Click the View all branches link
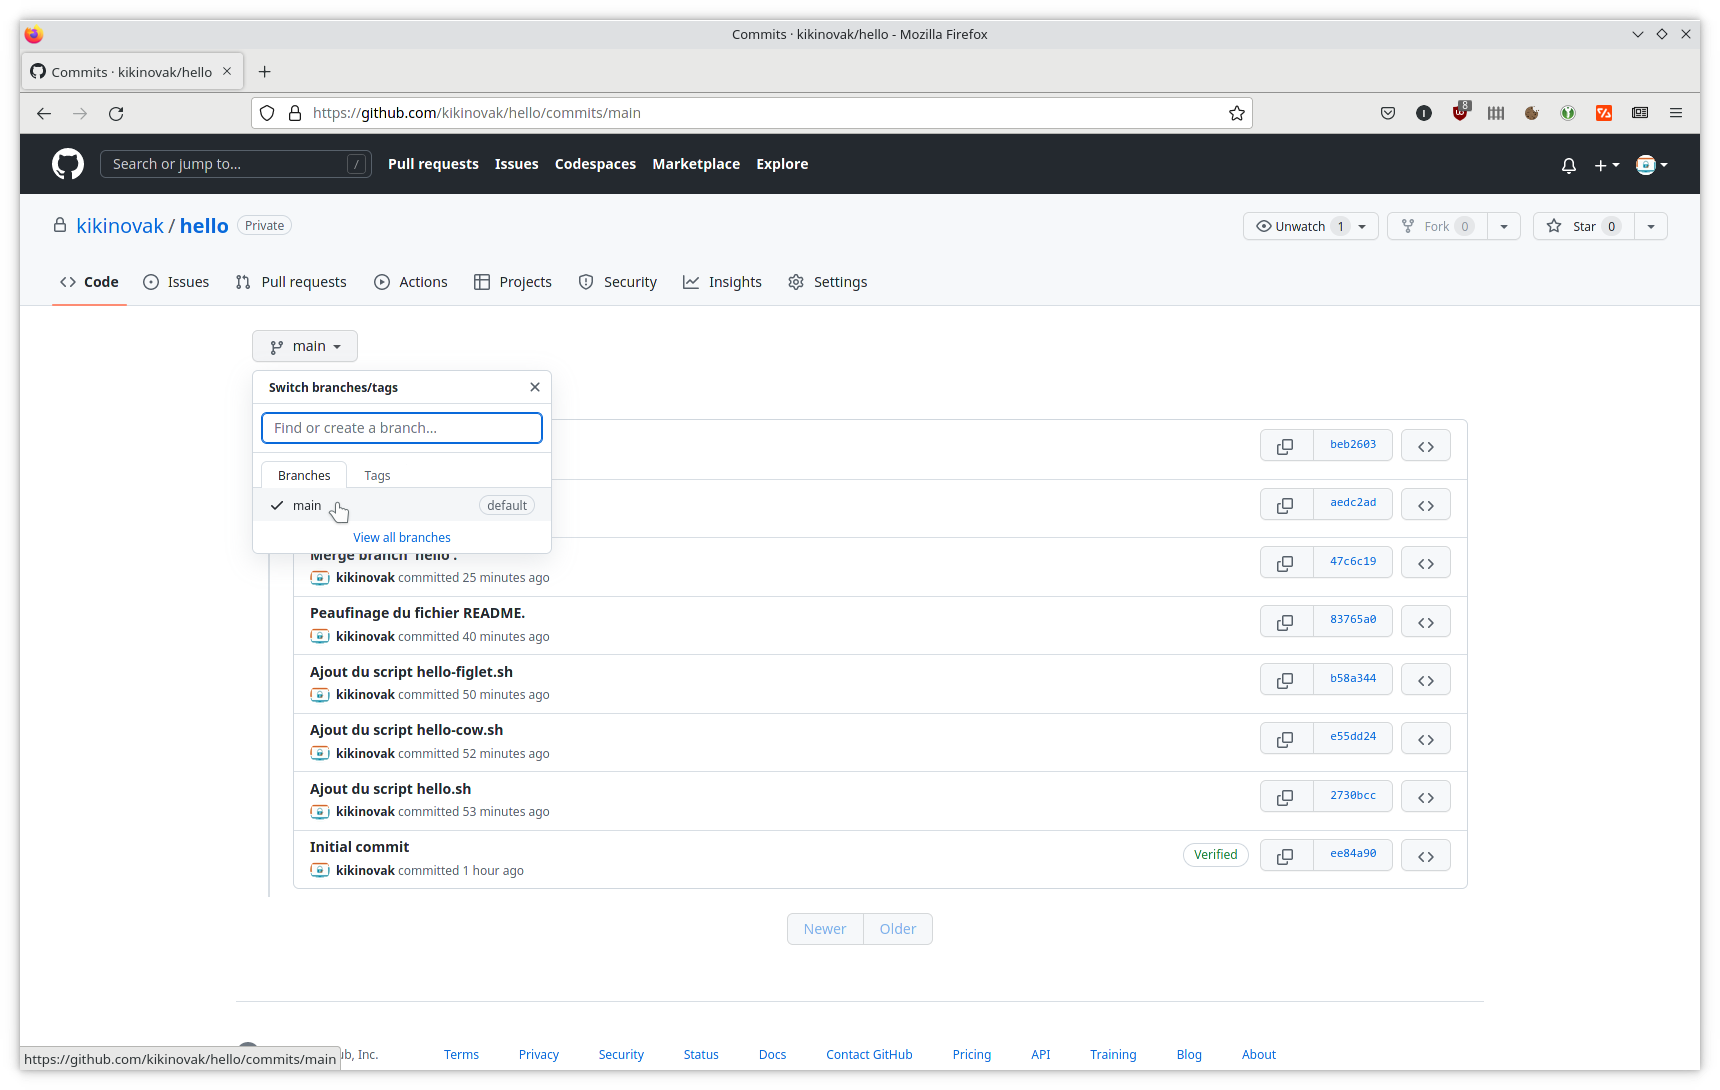Screen dimensions: 1720x1090 coord(402,537)
